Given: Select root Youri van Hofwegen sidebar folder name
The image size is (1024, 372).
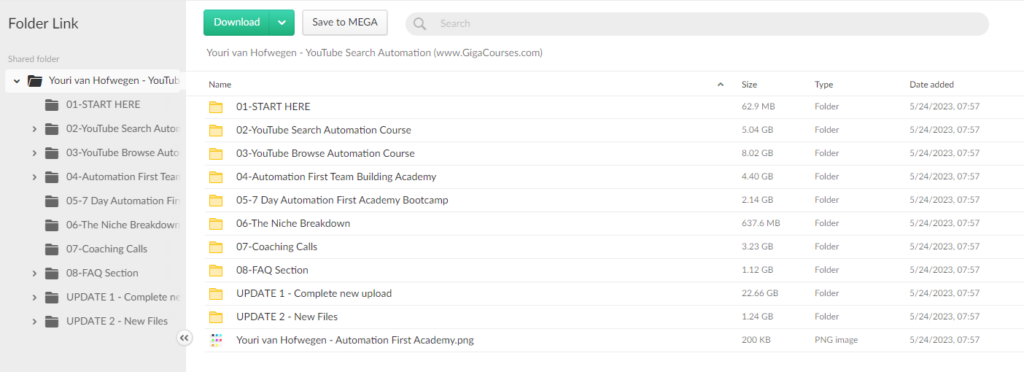Looking at the screenshot, I should 114,81.
